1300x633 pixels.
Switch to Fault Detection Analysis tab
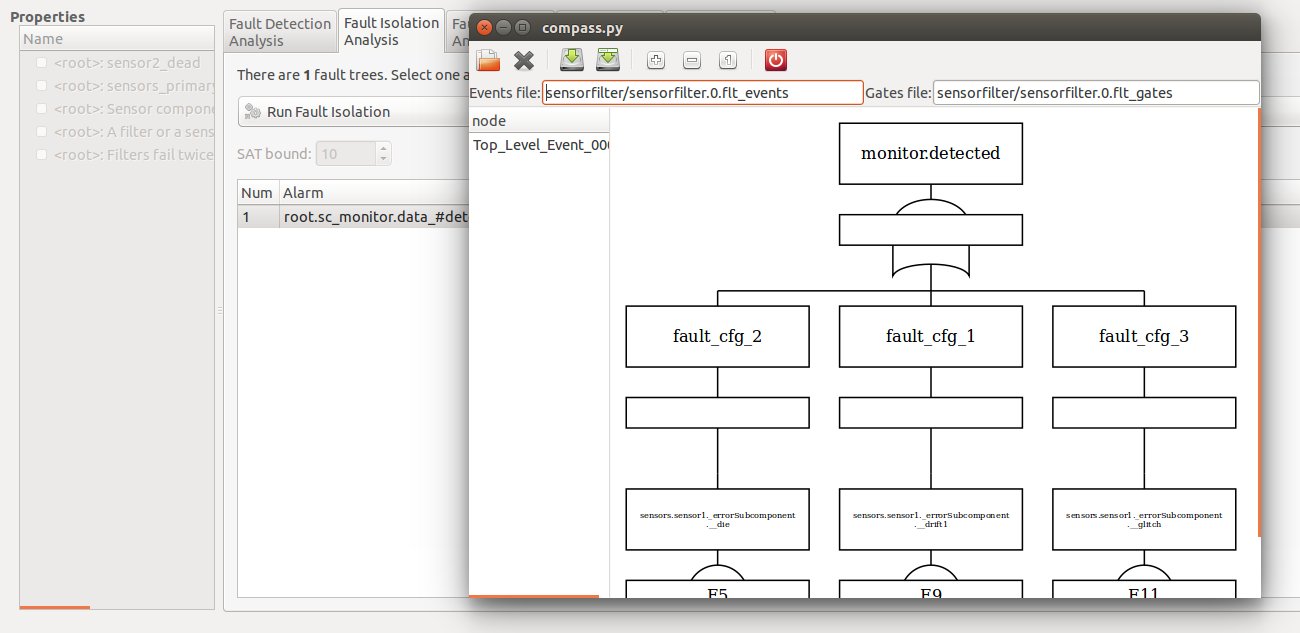click(280, 32)
